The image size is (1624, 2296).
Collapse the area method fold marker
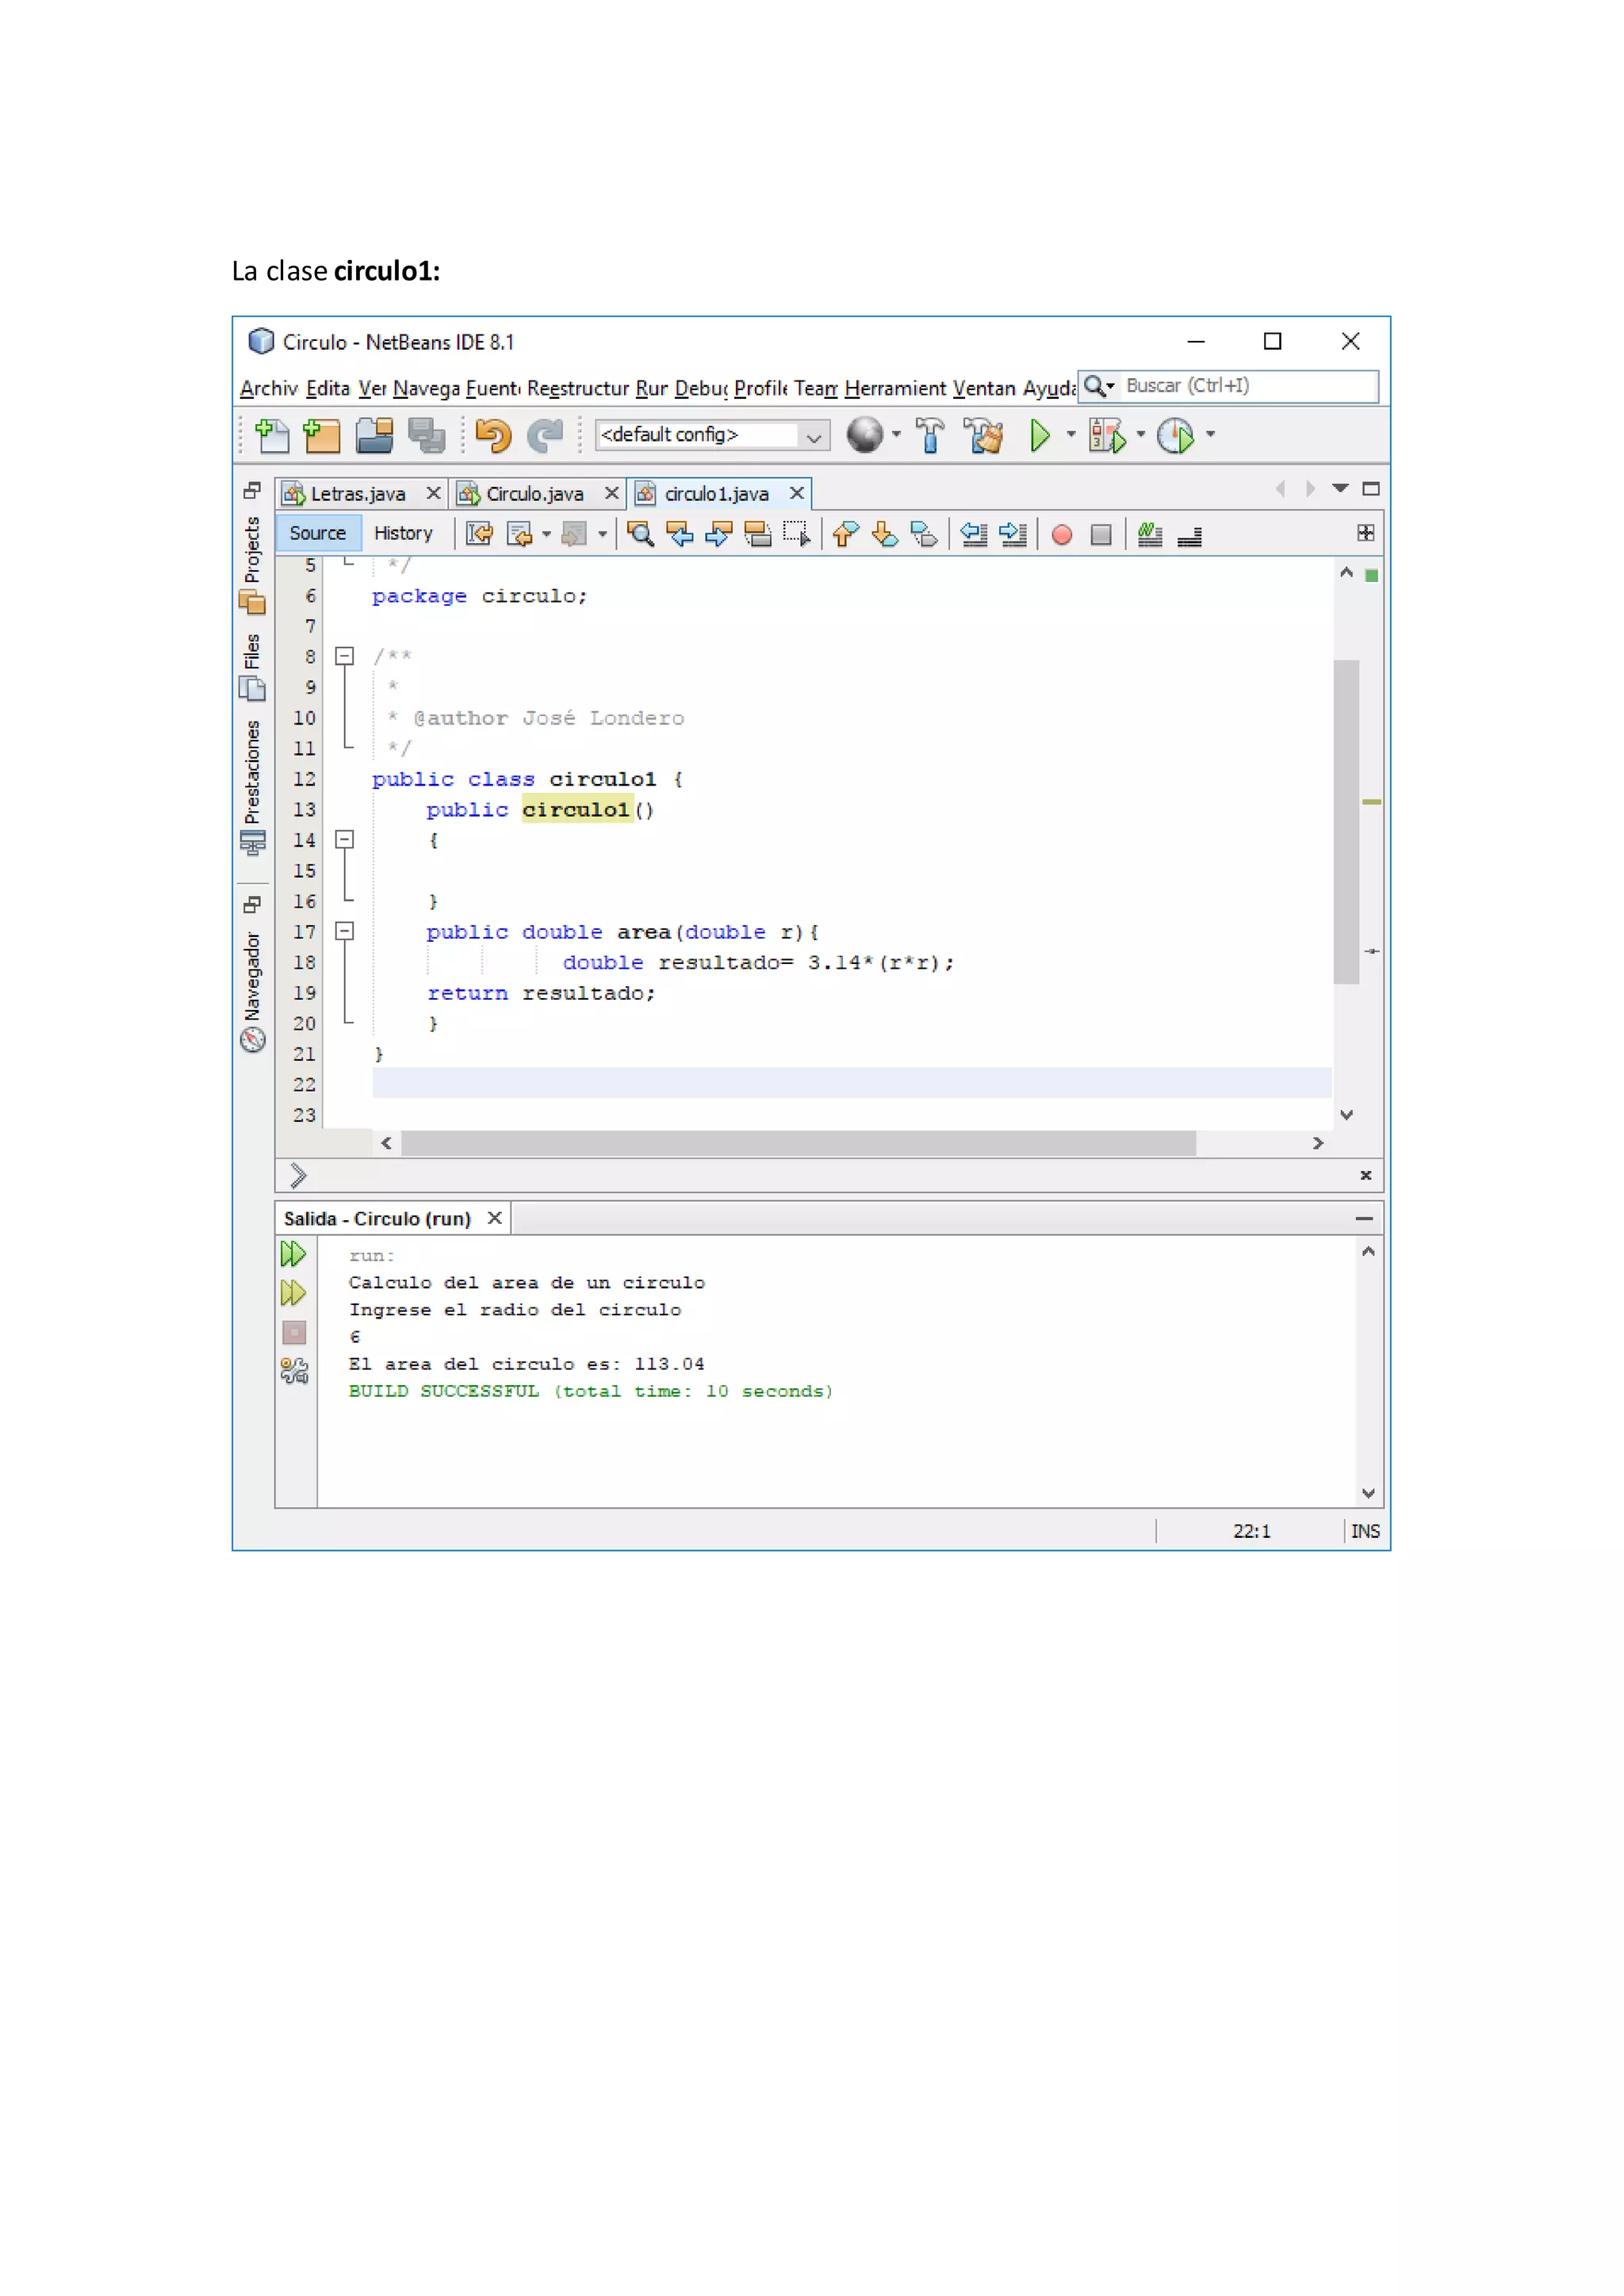344,932
